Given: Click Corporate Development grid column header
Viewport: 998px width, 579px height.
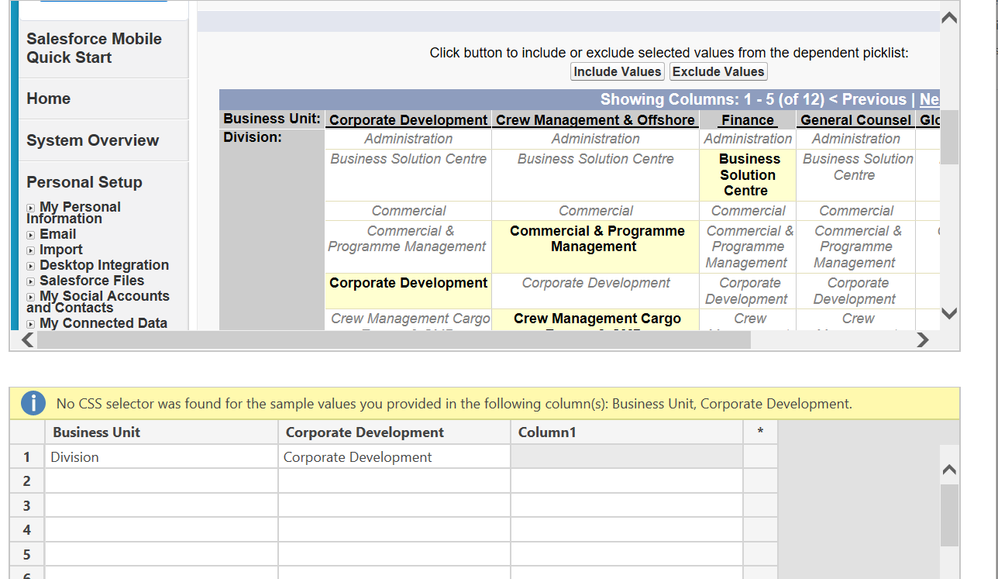Looking at the screenshot, I should coord(394,432).
